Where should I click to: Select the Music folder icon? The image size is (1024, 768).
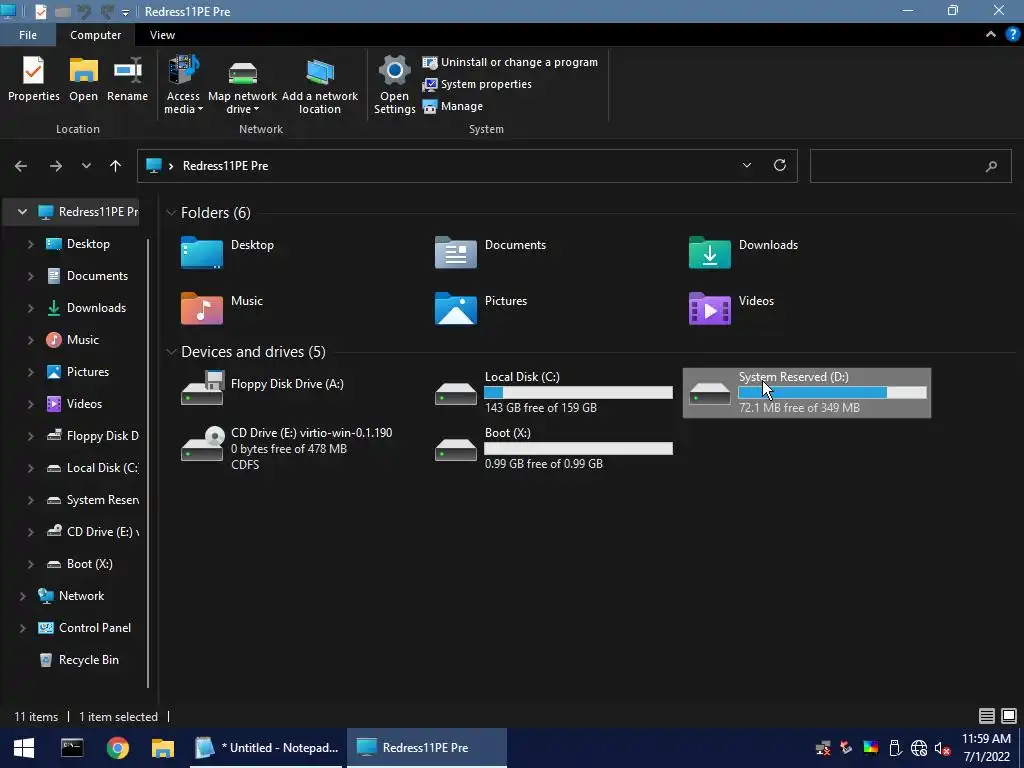202,308
